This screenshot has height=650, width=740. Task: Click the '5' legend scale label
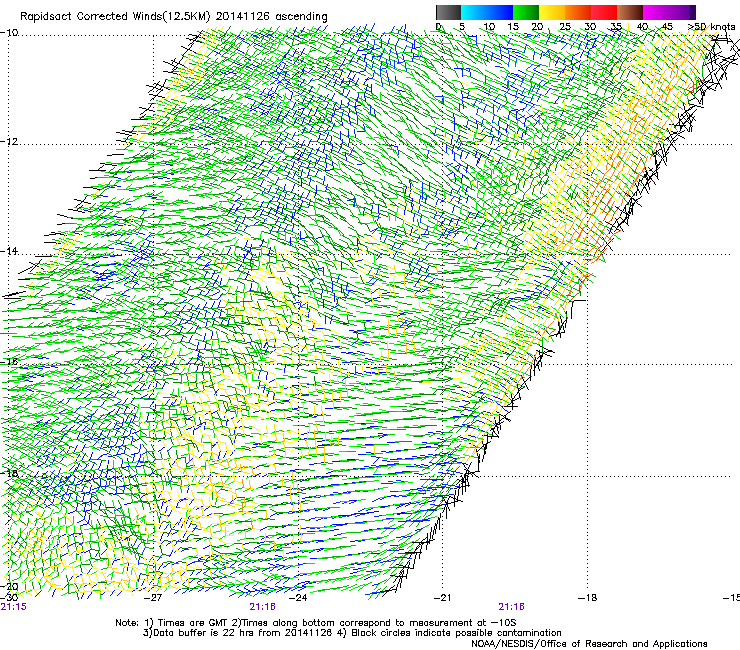462,27
